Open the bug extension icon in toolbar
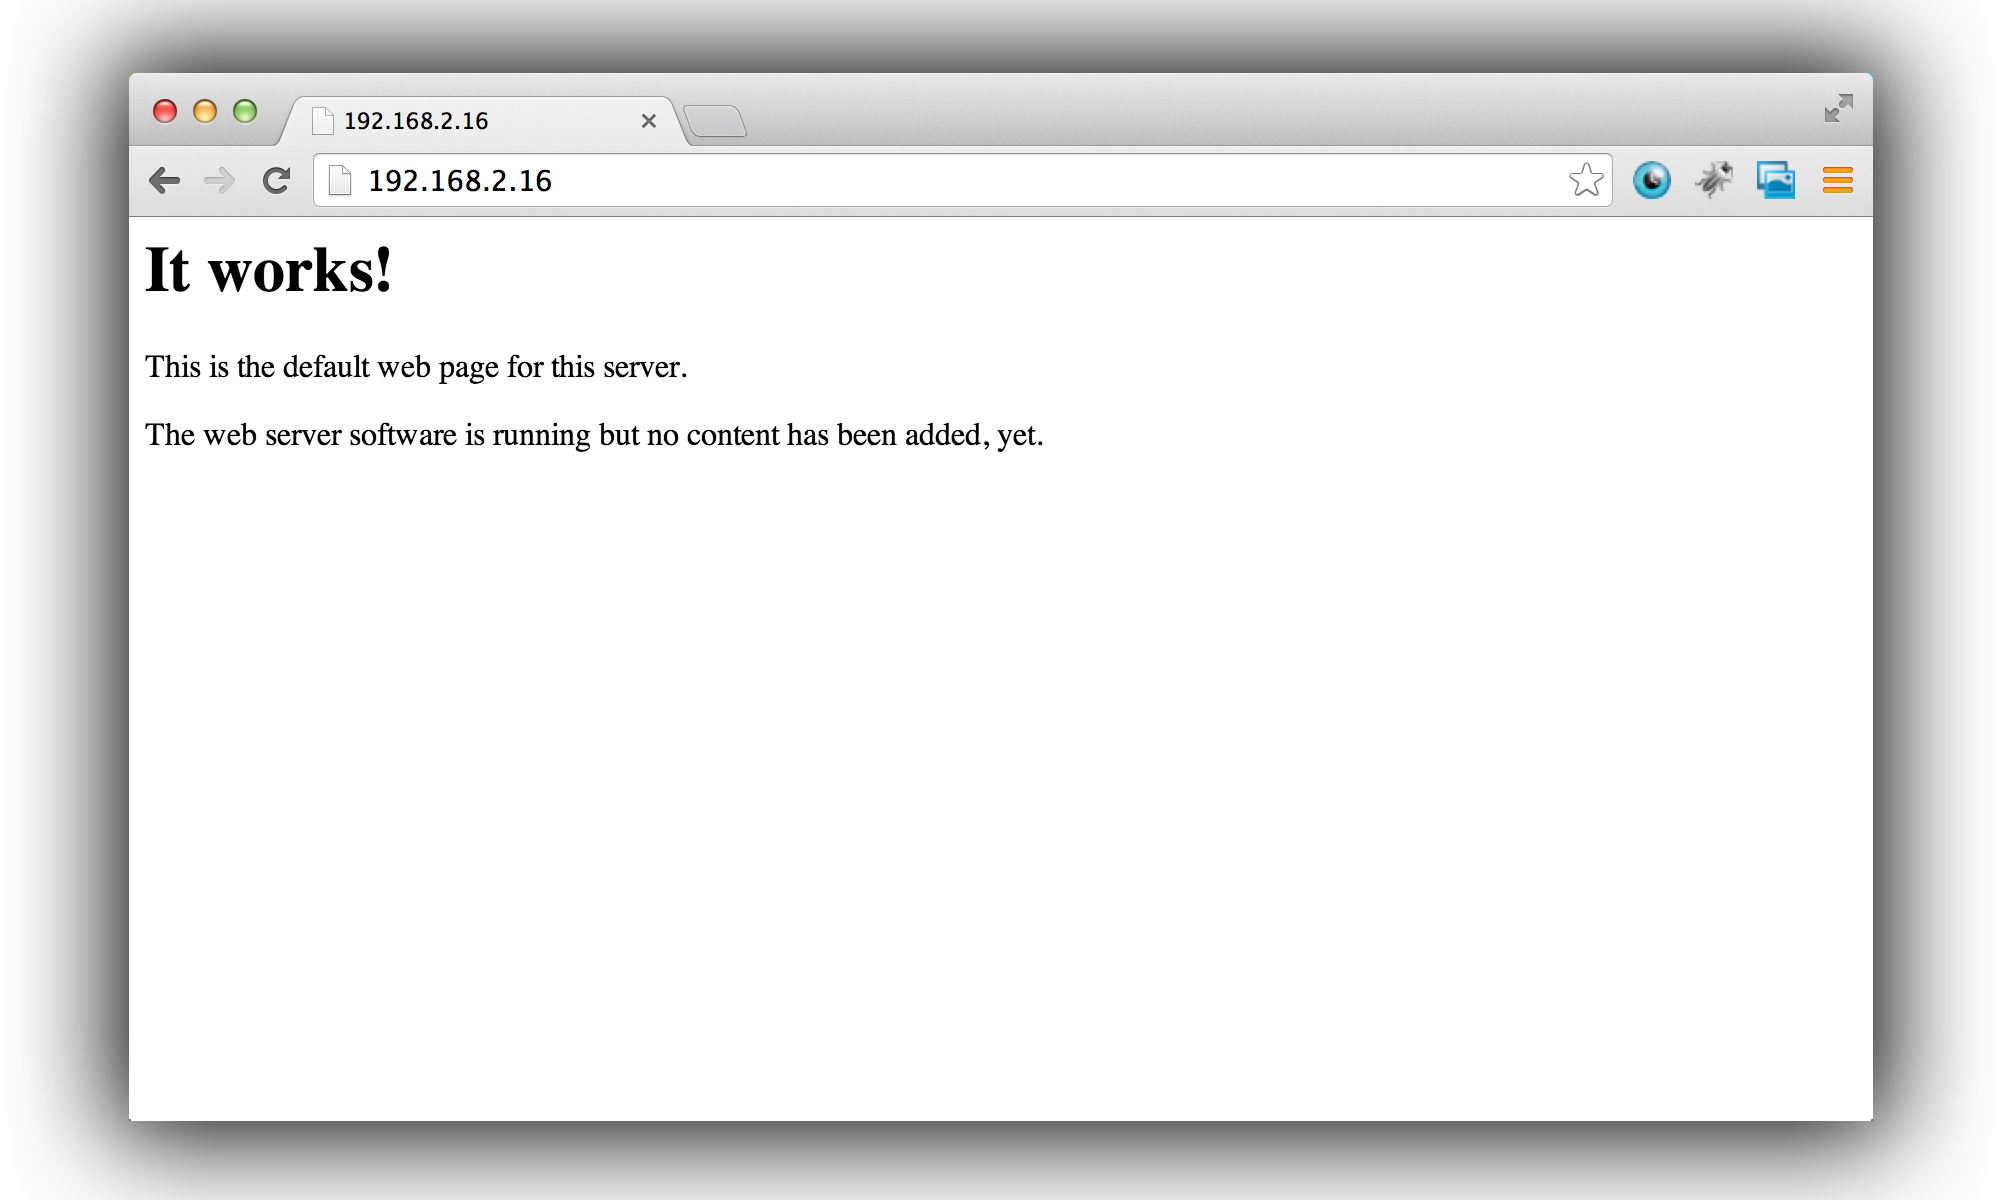Screen dimensions: 2000x1200 1714,180
